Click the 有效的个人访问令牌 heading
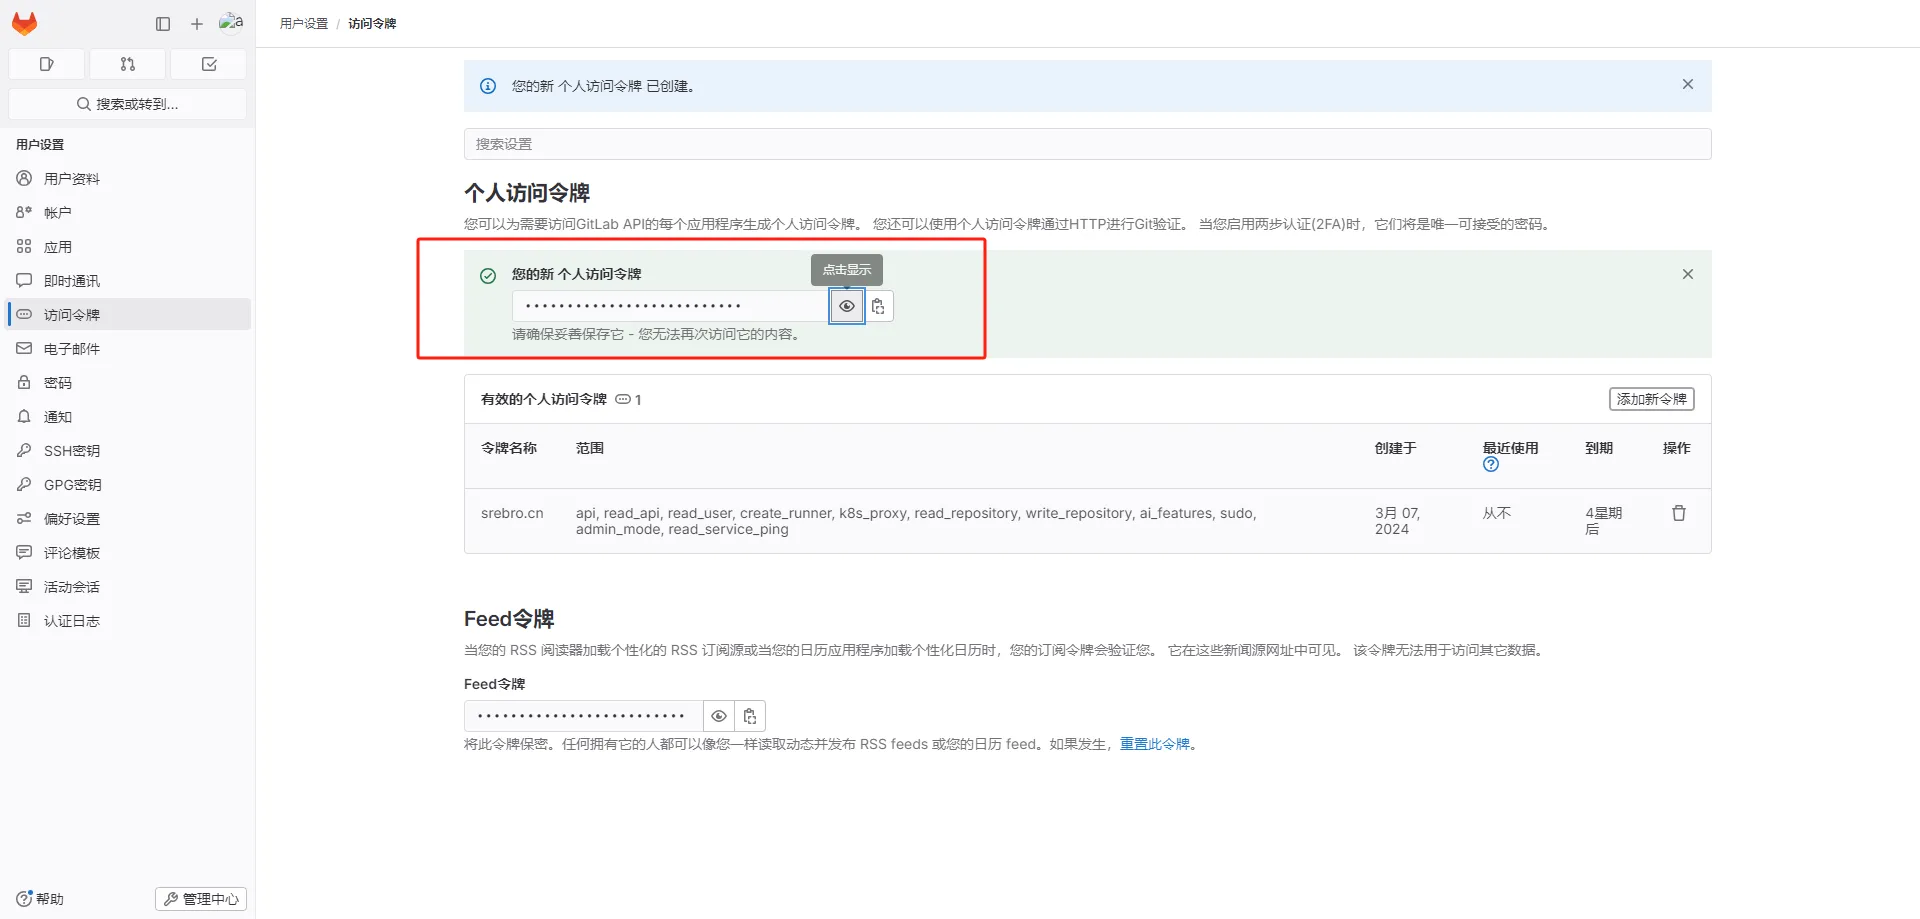This screenshot has width=1920, height=919. (x=544, y=399)
